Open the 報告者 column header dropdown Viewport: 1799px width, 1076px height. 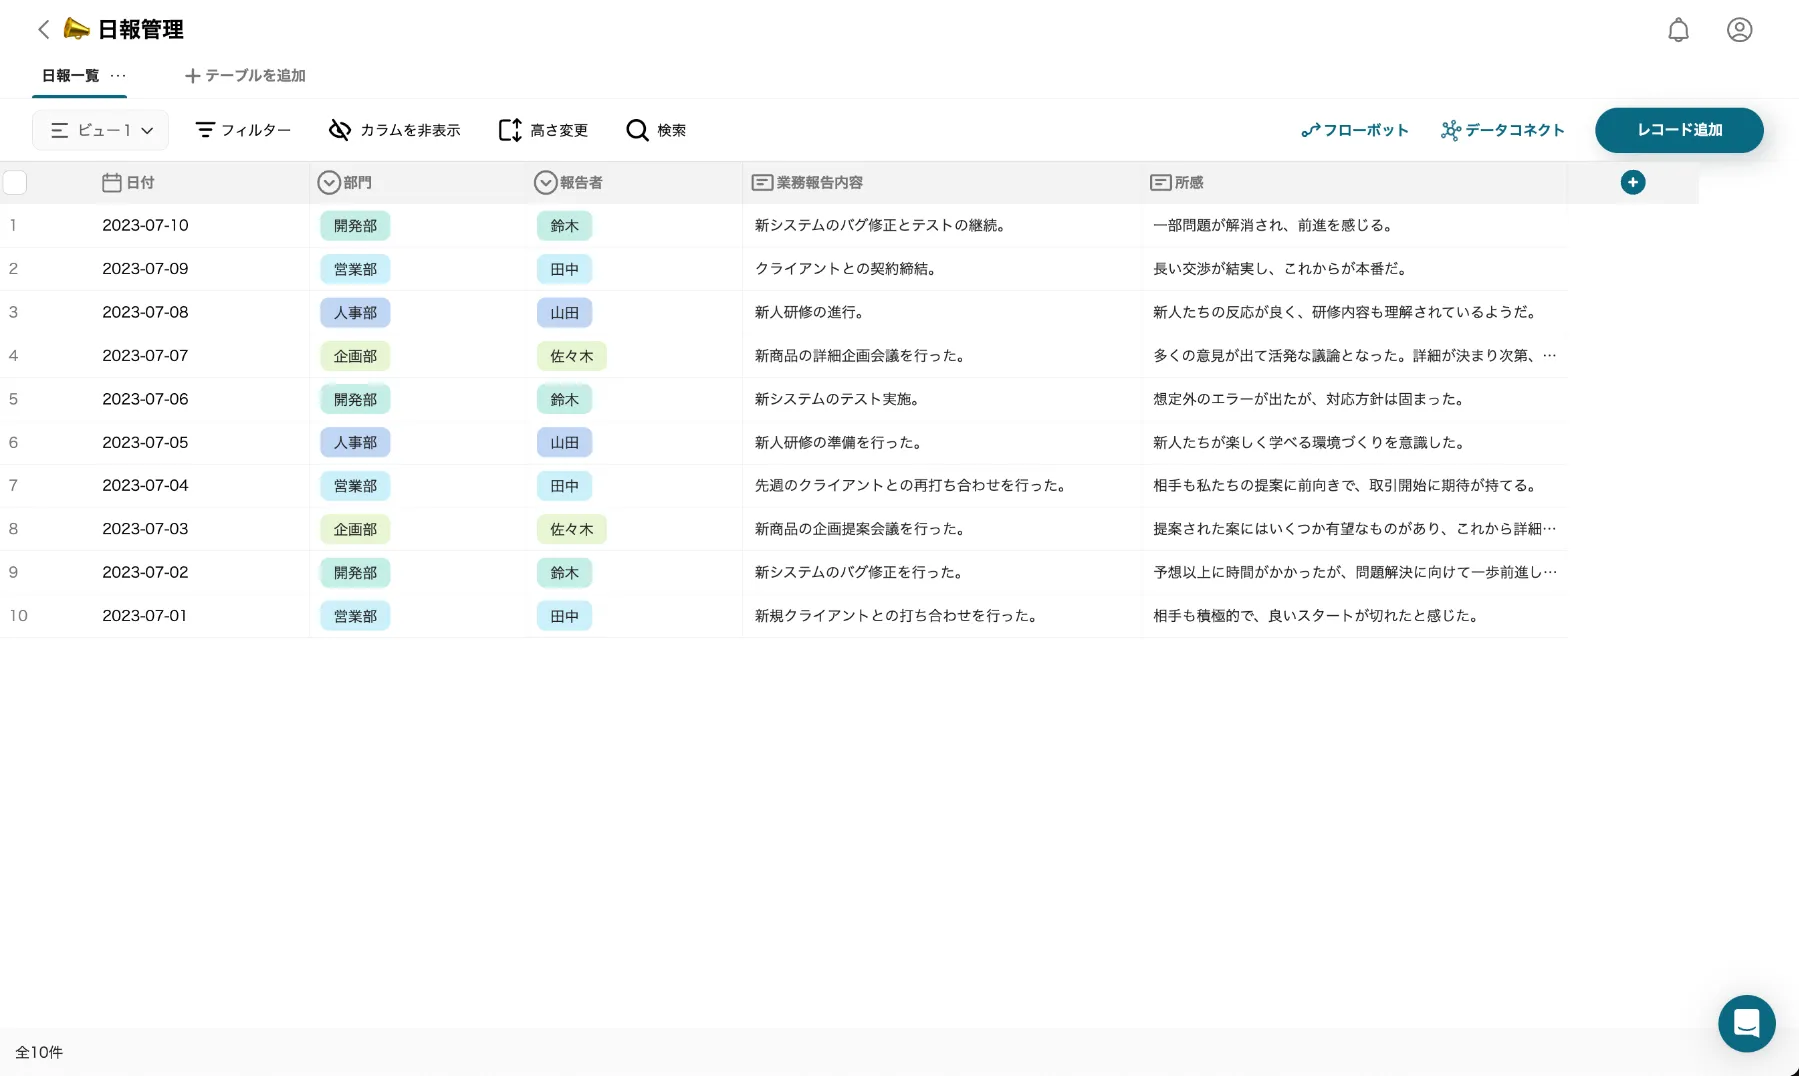tap(545, 182)
